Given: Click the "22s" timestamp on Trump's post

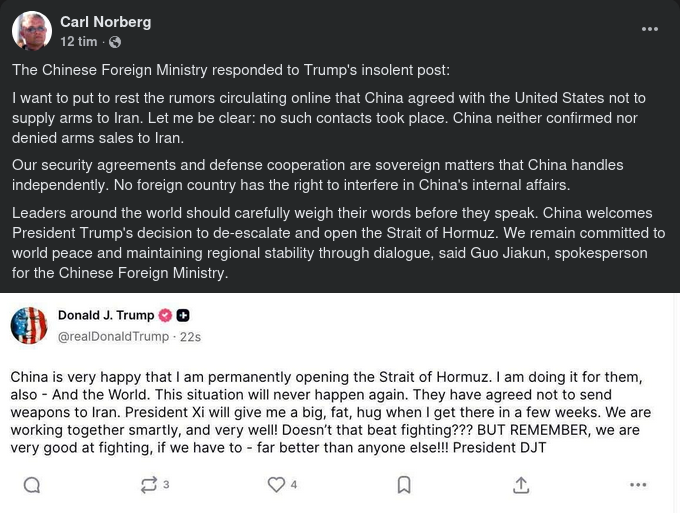Looking at the screenshot, I should pyautogui.click(x=190, y=337).
